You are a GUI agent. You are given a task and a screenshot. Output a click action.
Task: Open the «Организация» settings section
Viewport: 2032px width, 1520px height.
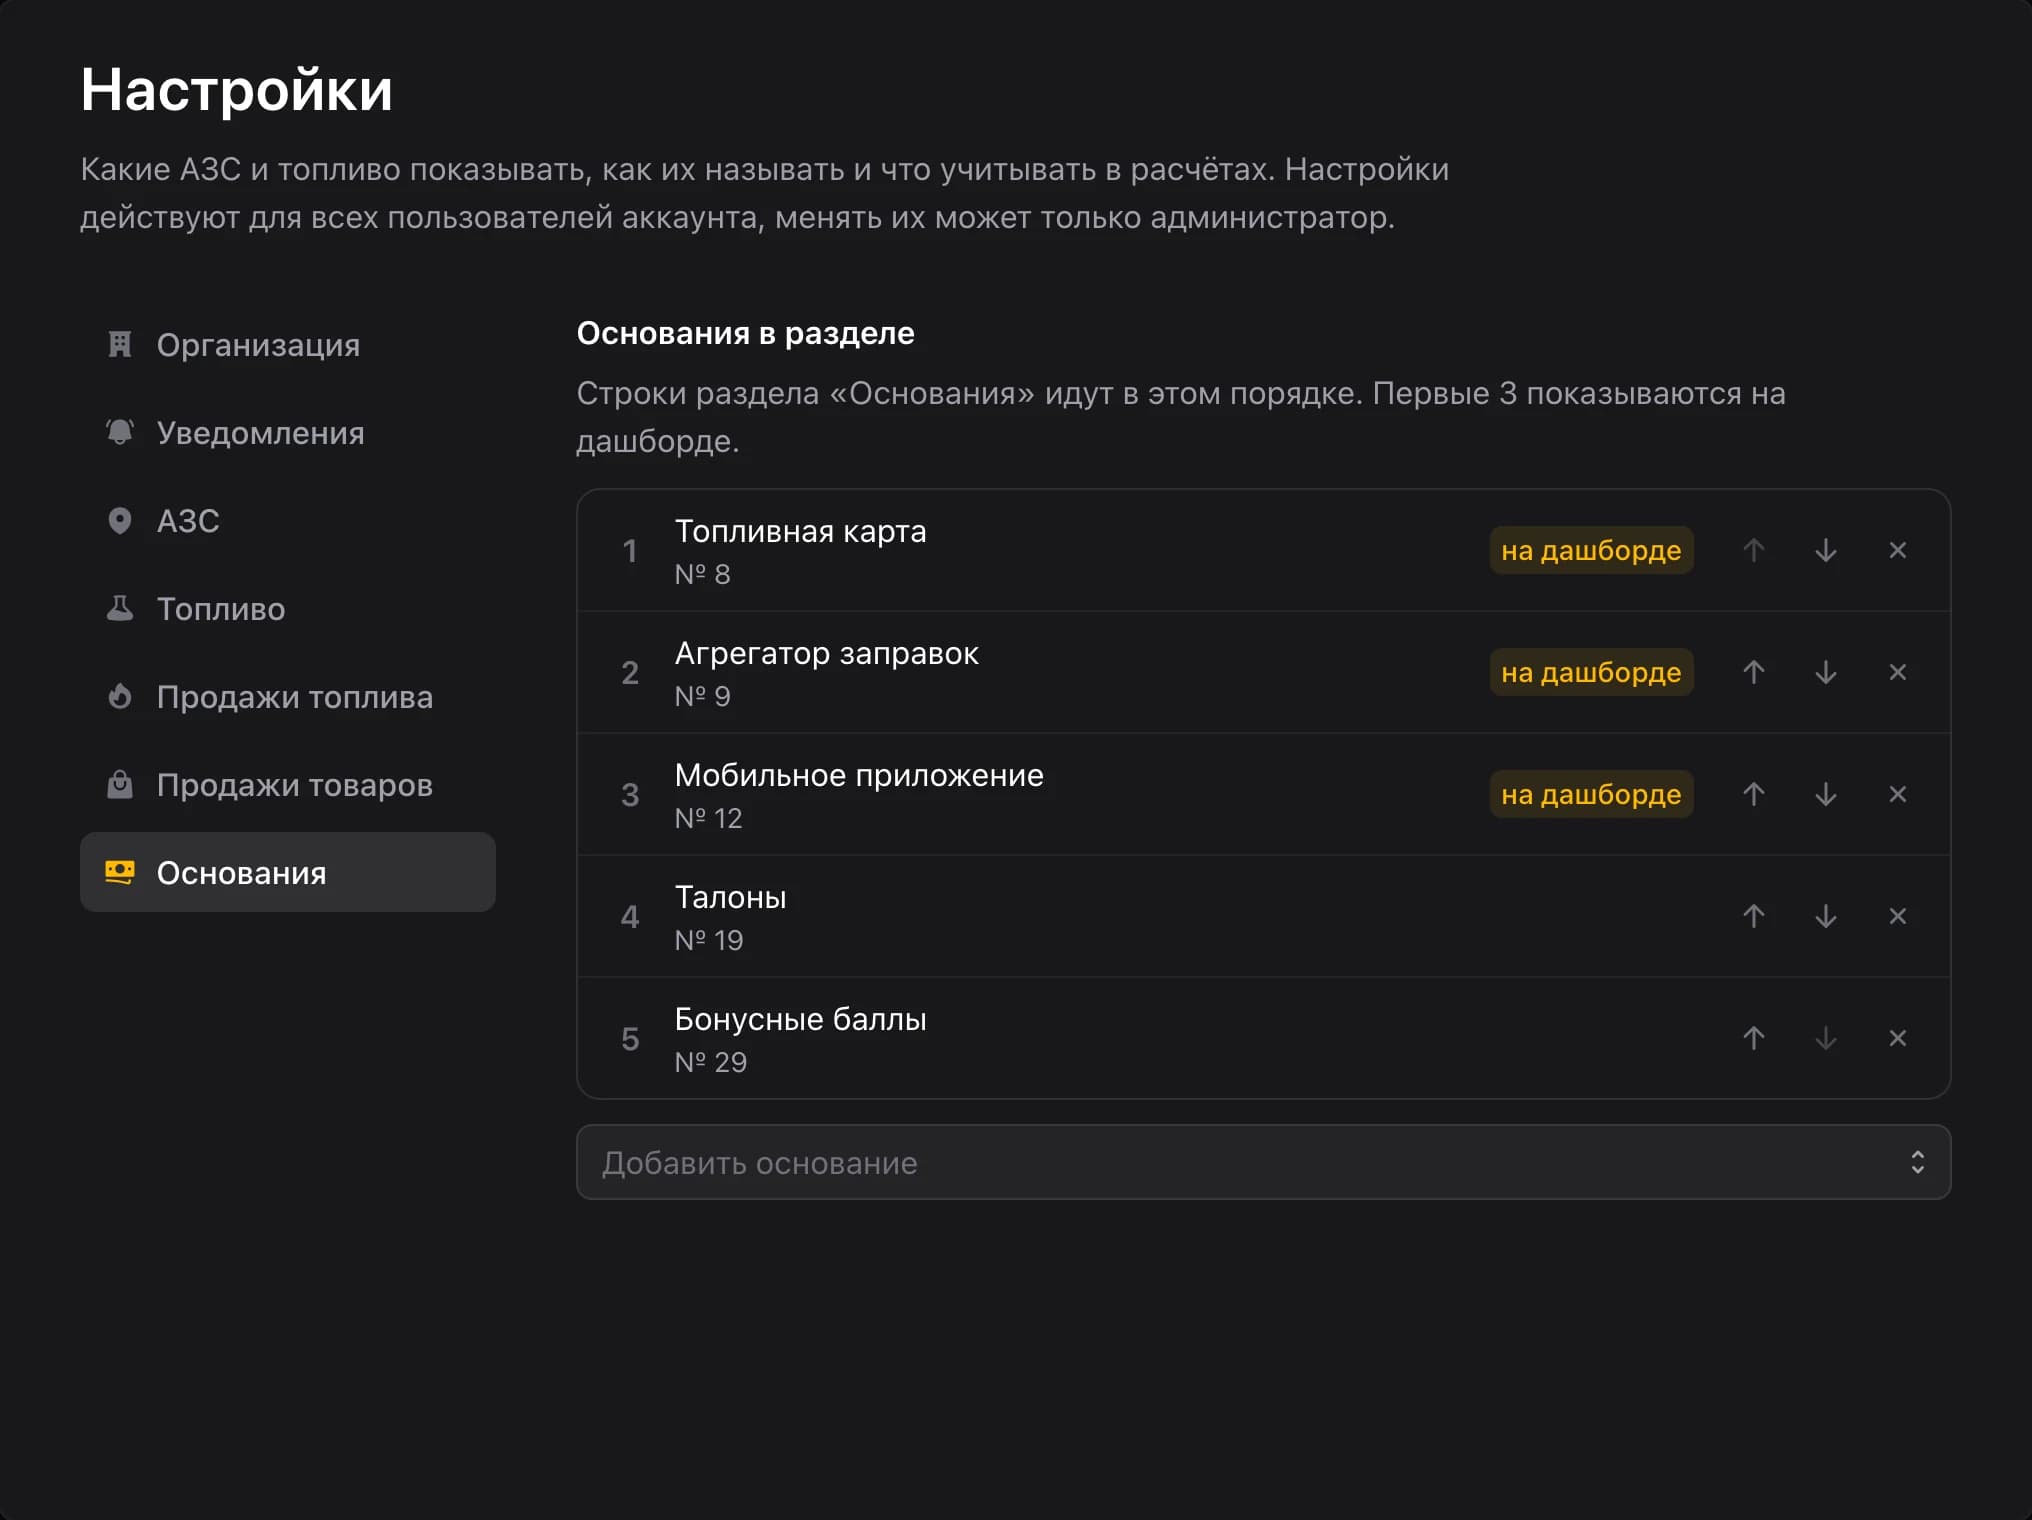pos(288,345)
